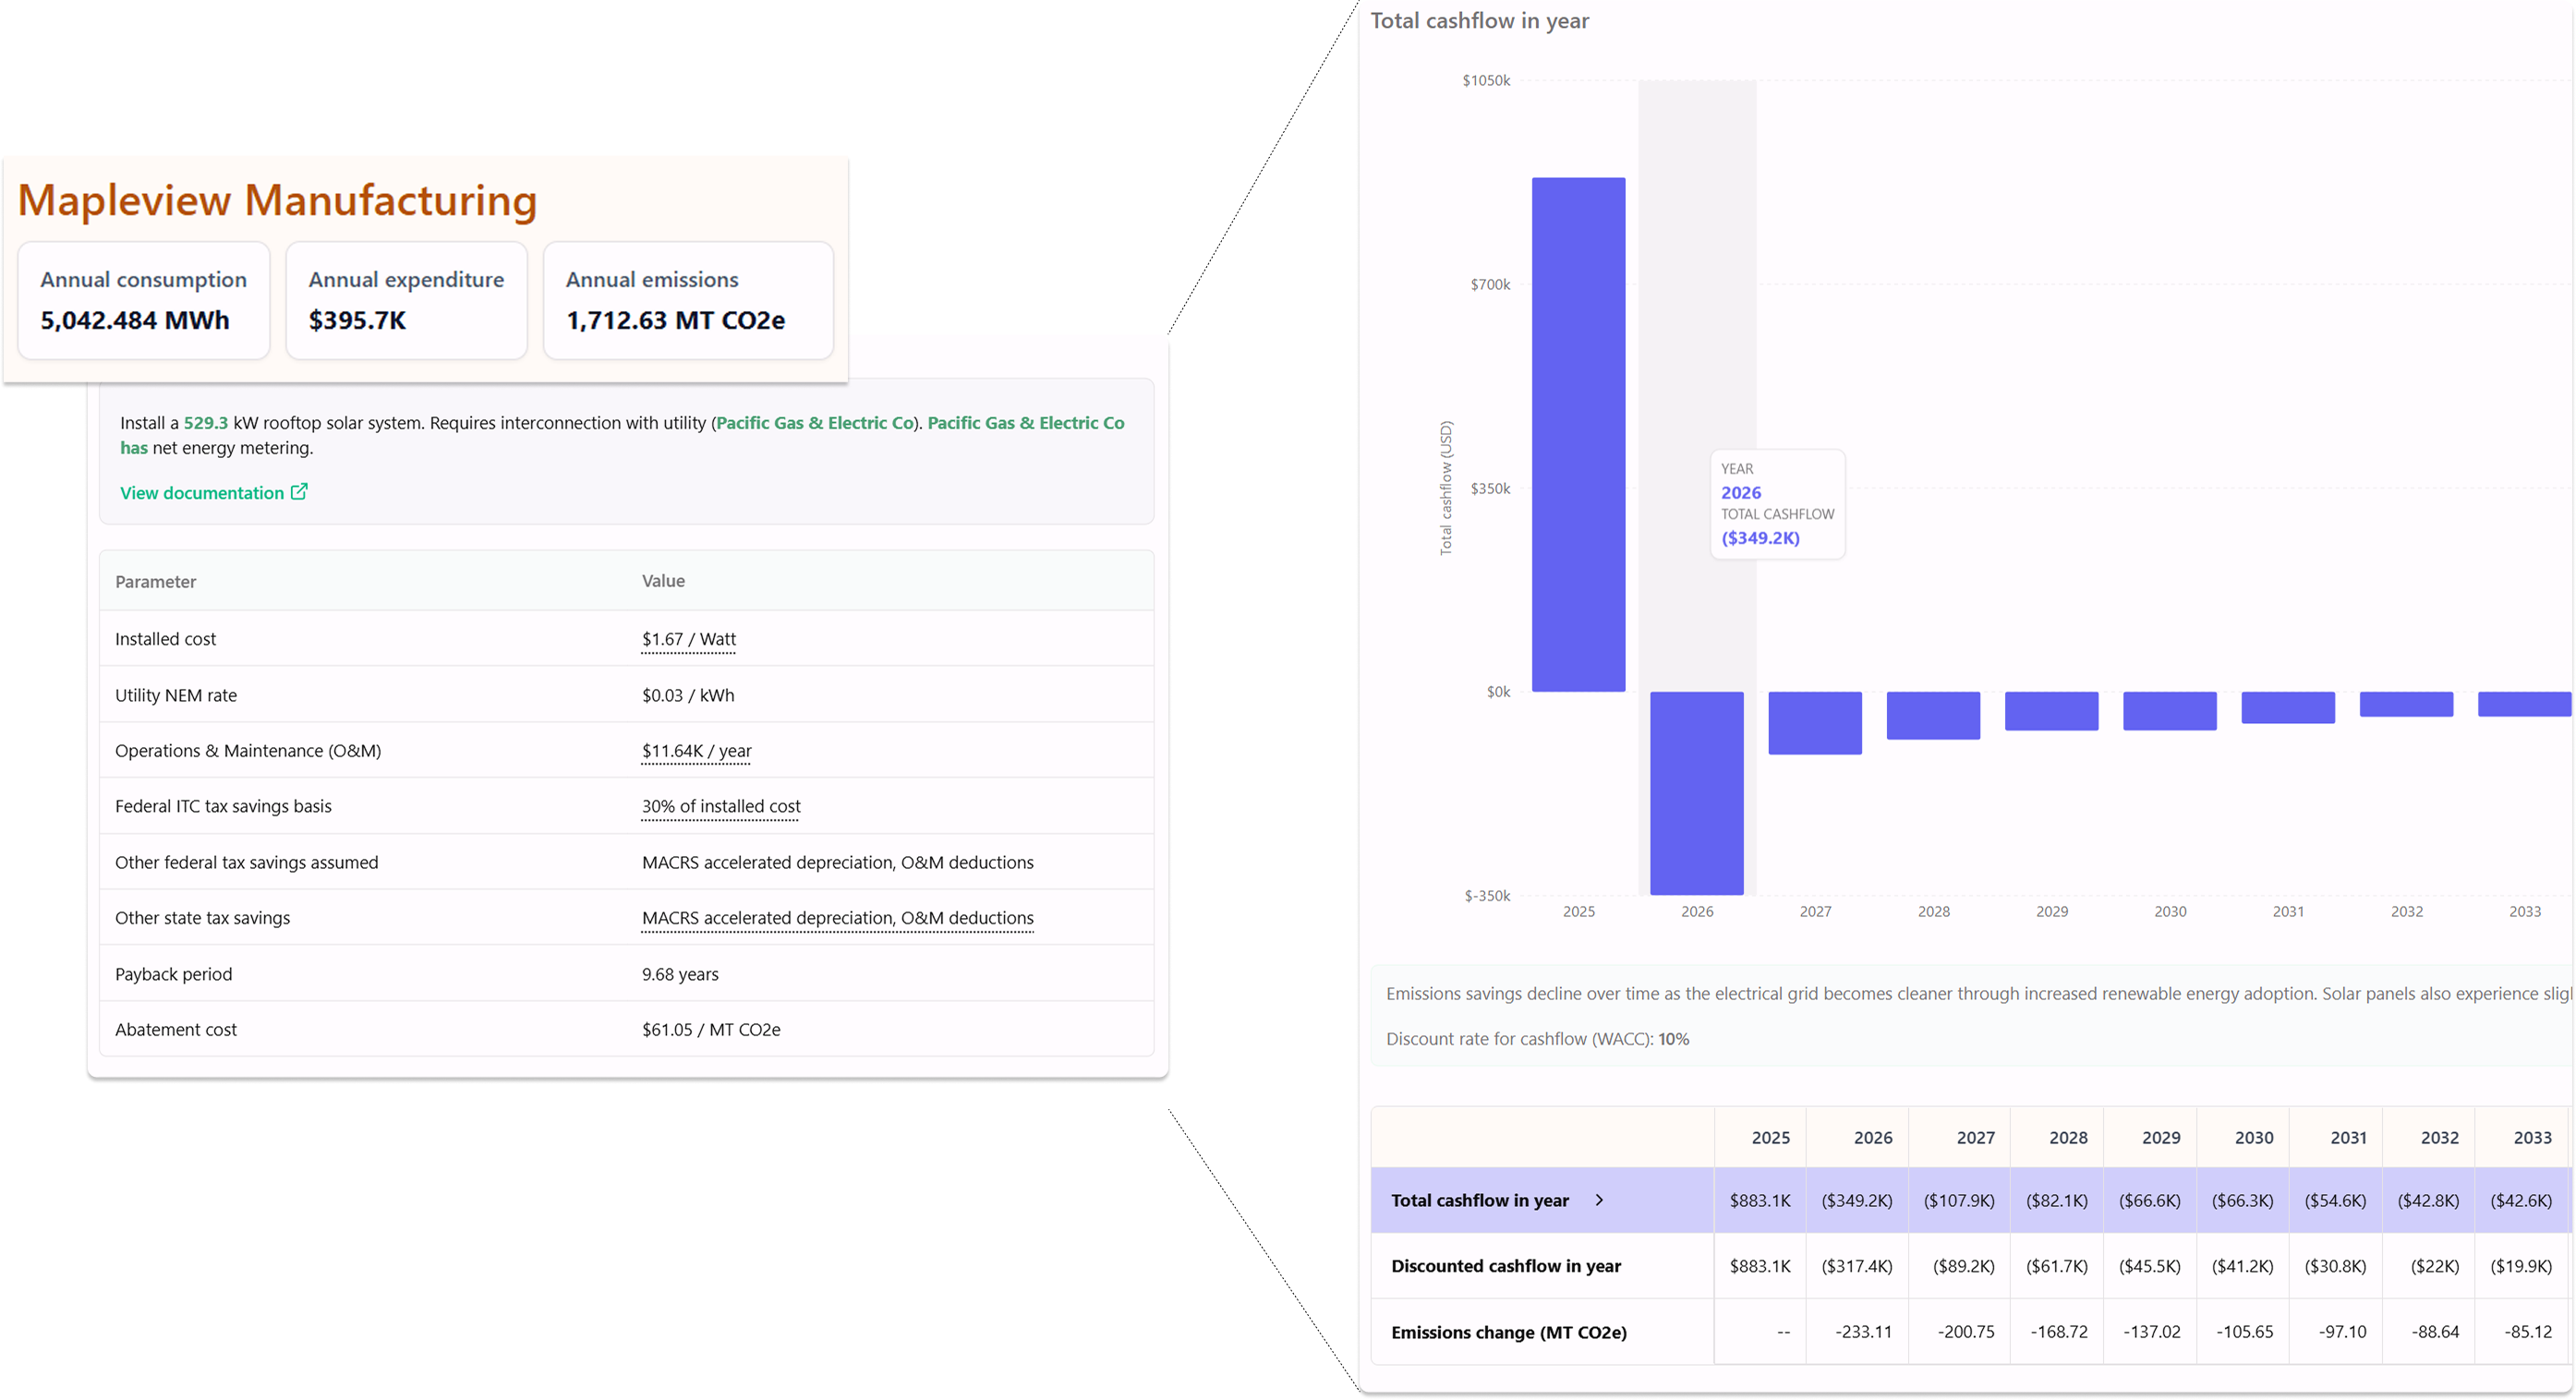Click the 2025 cashflow bar in chart
Viewport: 2576px width, 1400px height.
[x=1578, y=434]
